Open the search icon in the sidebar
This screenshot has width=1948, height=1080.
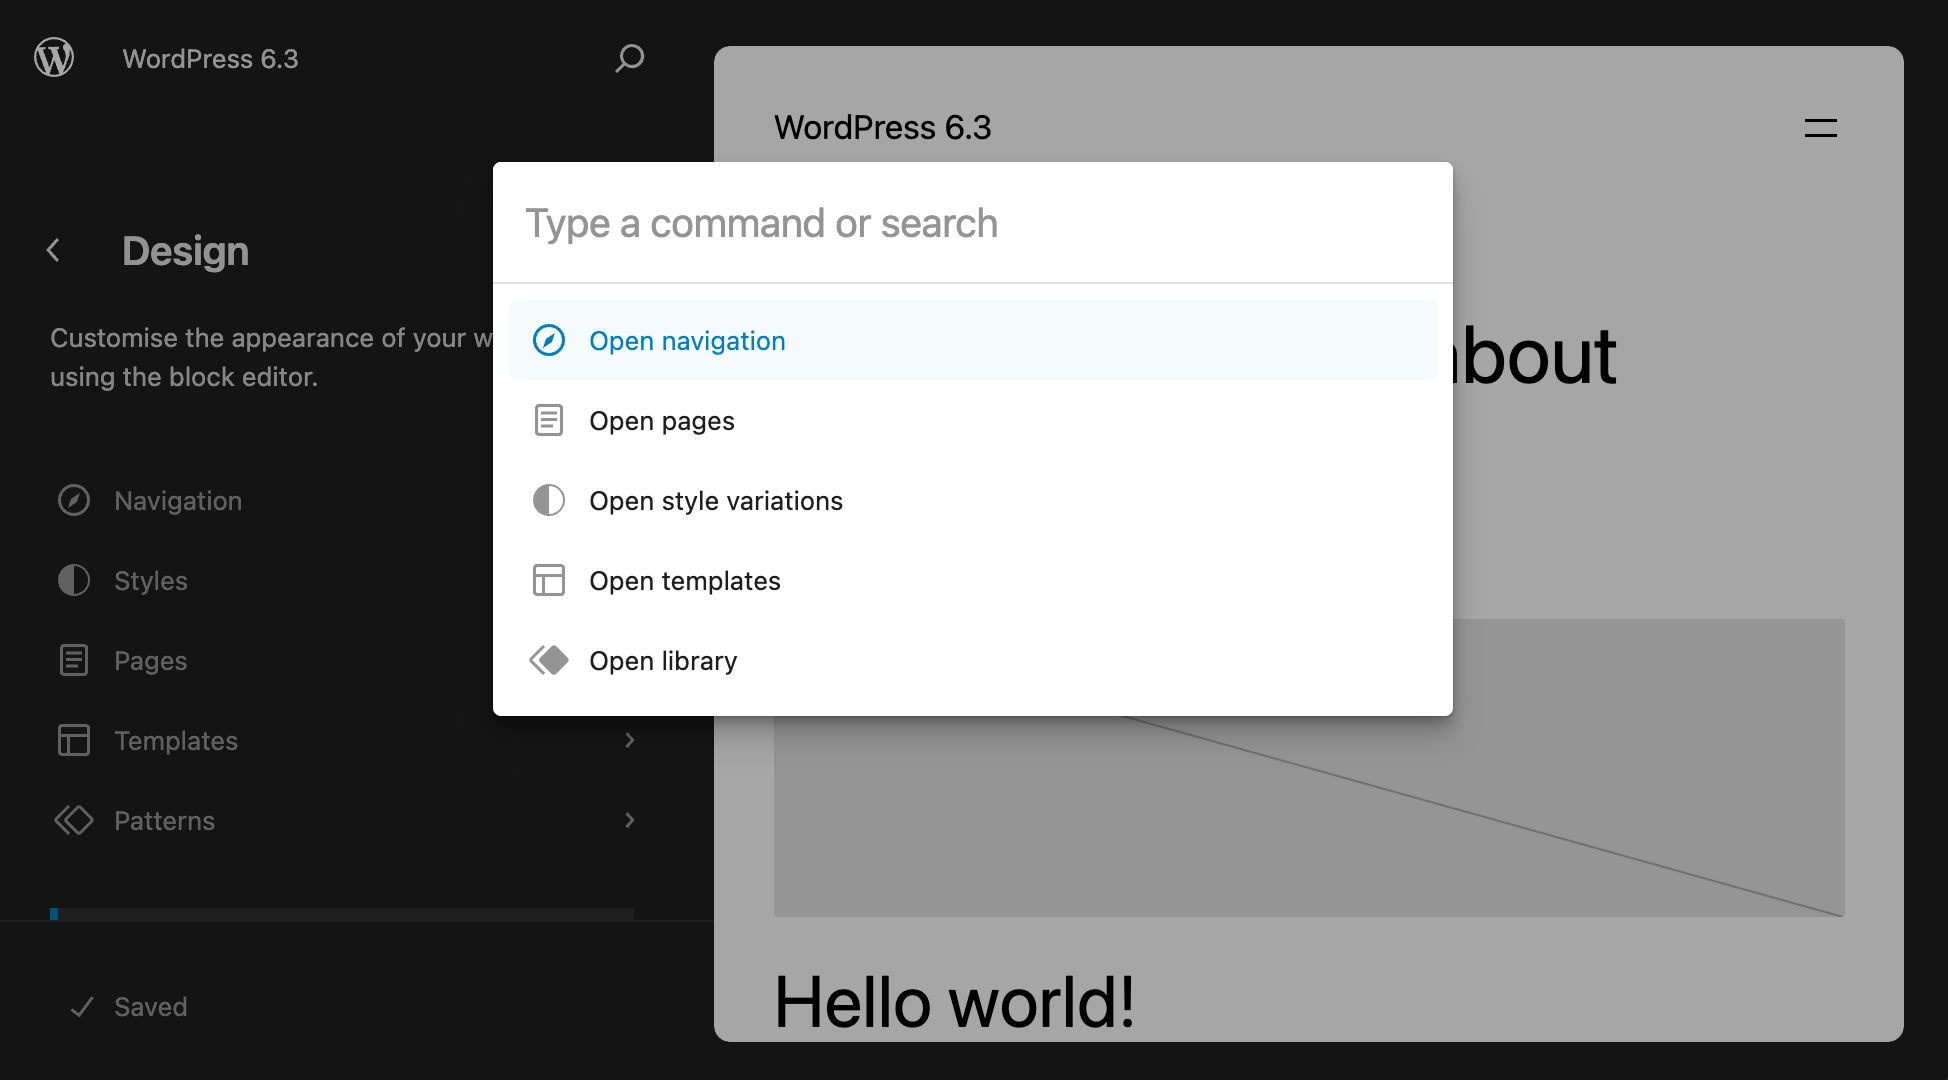pyautogui.click(x=629, y=58)
